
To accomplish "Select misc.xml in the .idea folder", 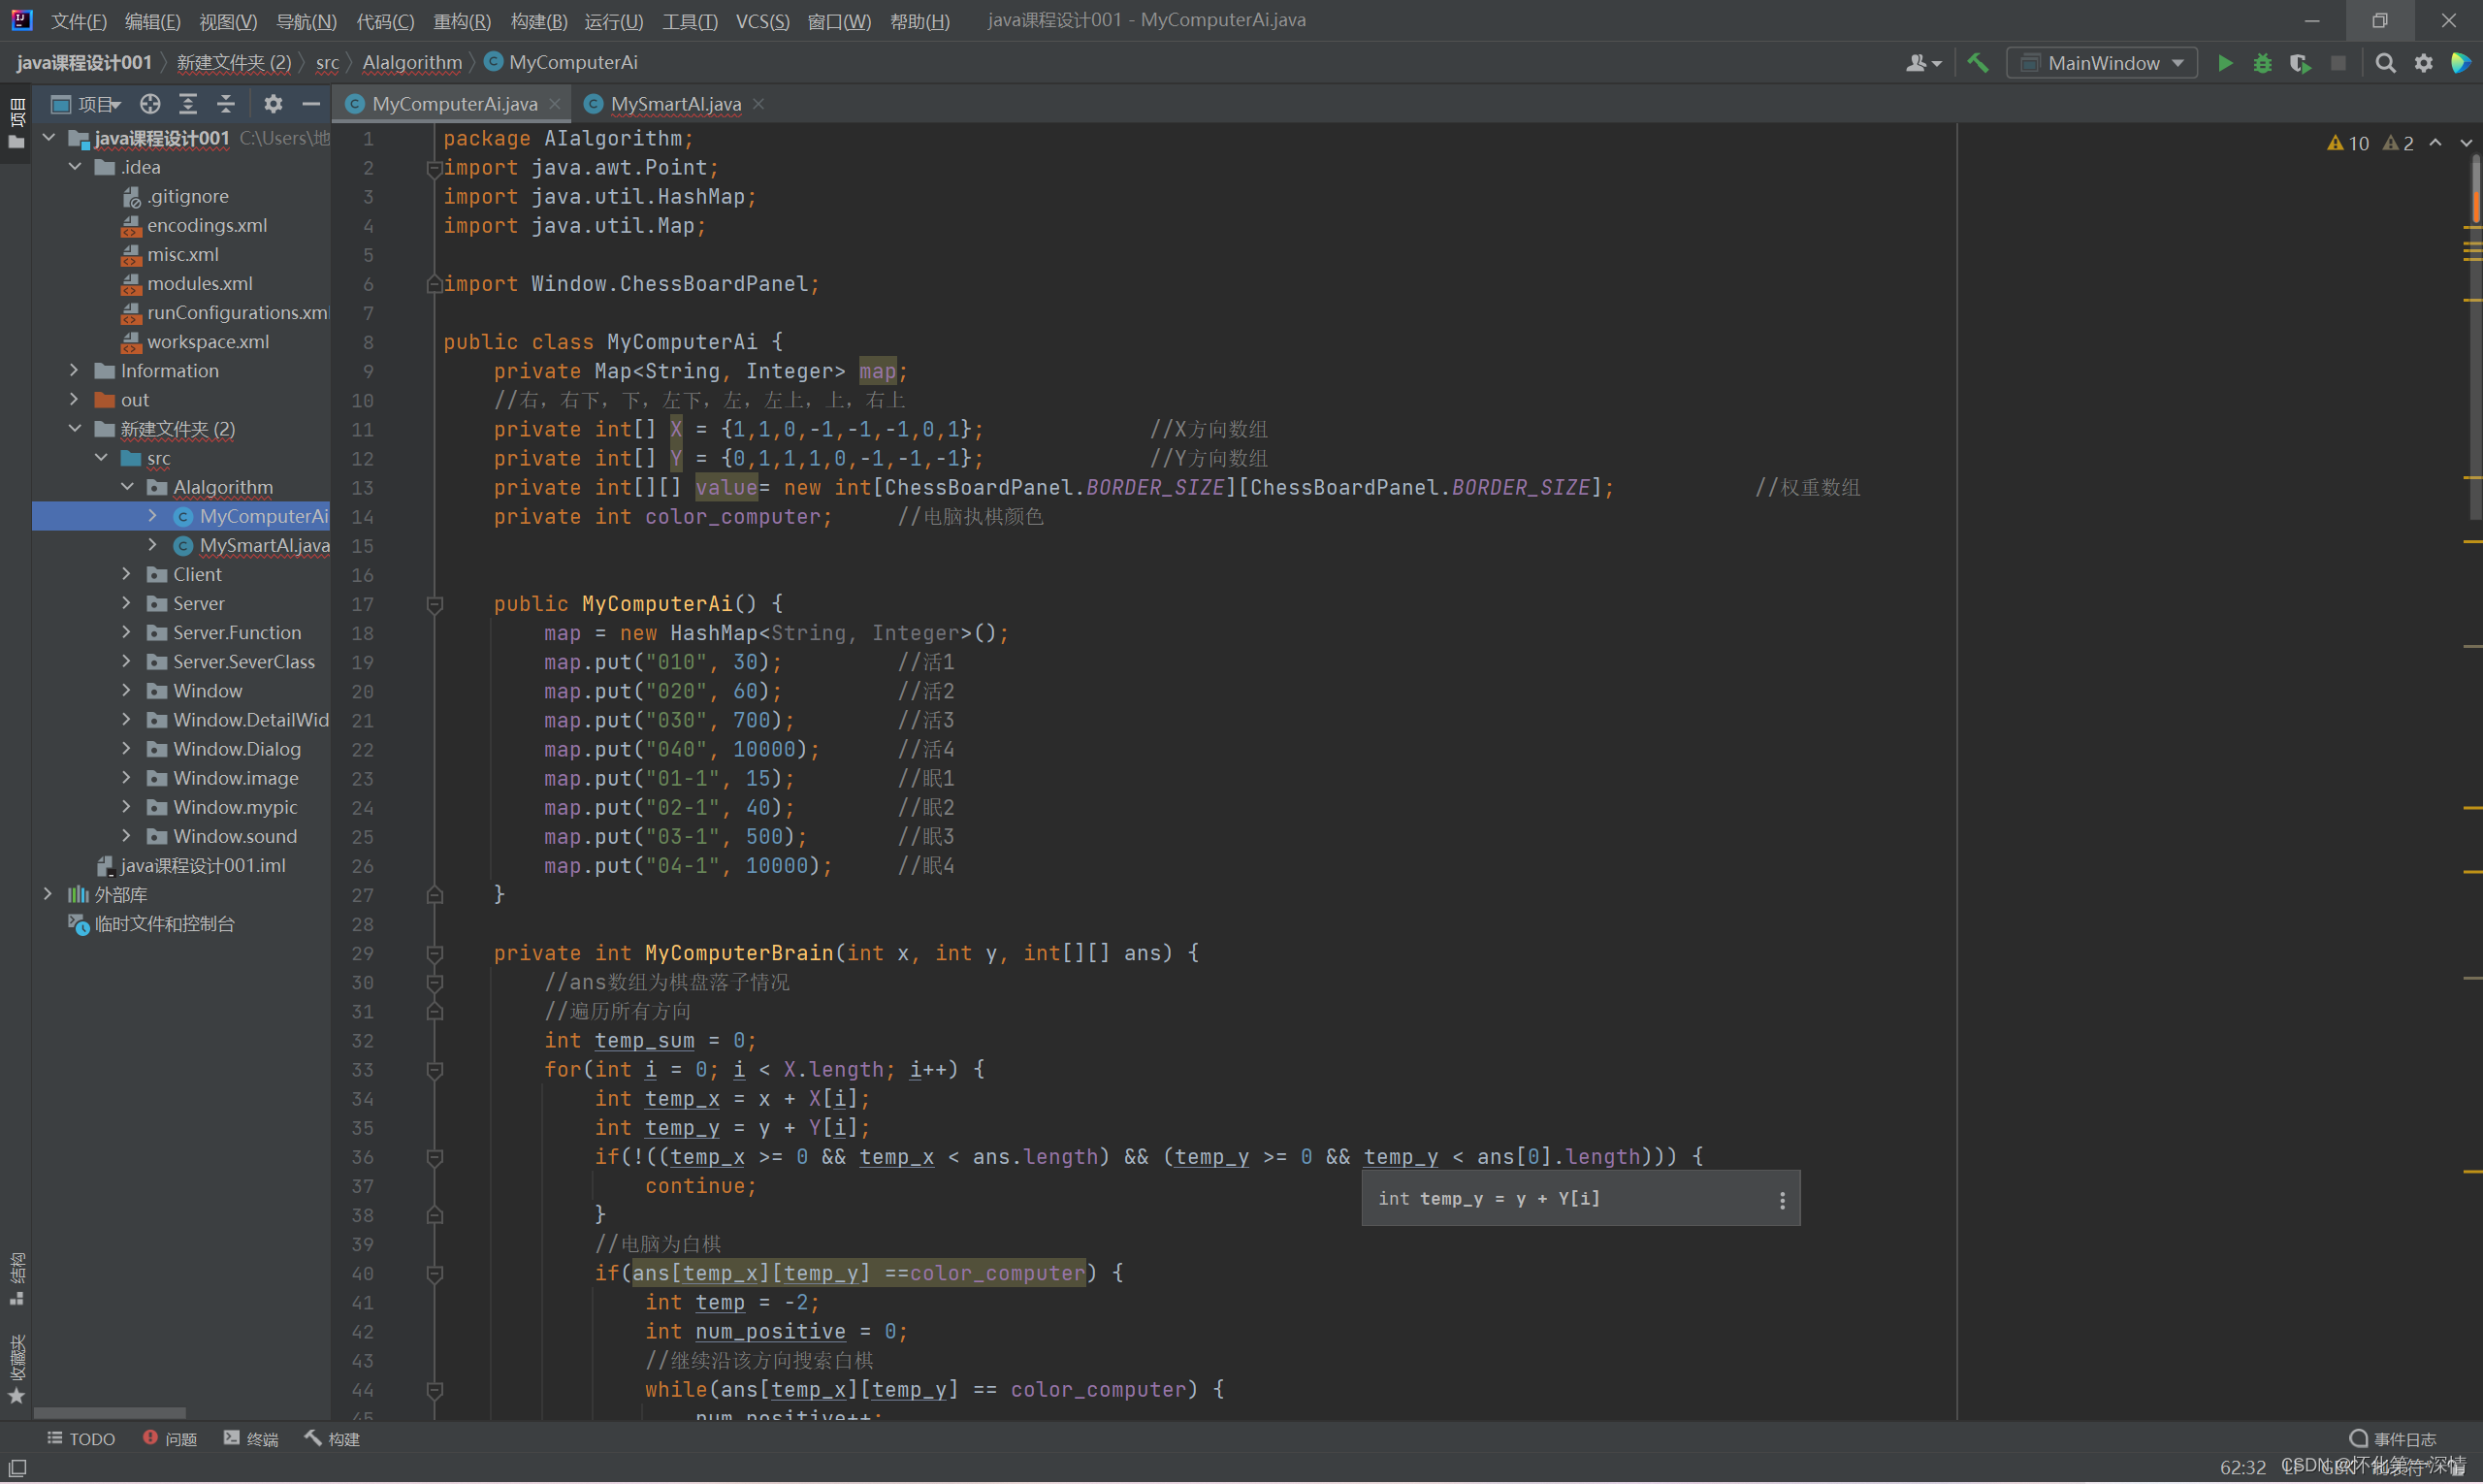I will point(183,255).
